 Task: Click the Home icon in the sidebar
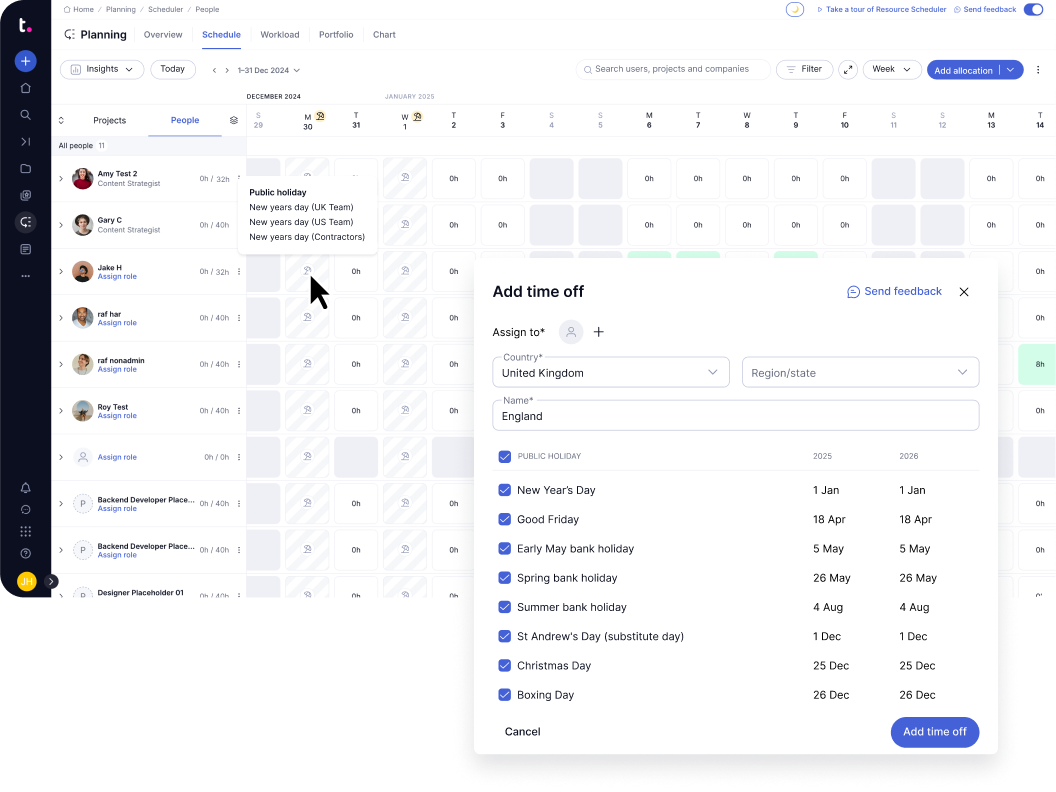point(26,88)
